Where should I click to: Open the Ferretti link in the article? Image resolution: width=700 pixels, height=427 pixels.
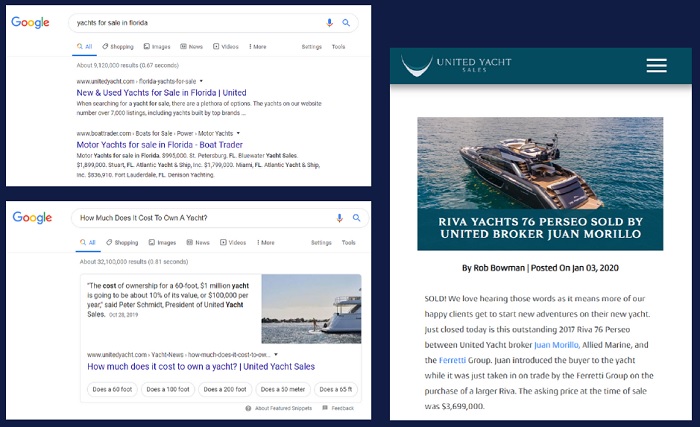452,360
